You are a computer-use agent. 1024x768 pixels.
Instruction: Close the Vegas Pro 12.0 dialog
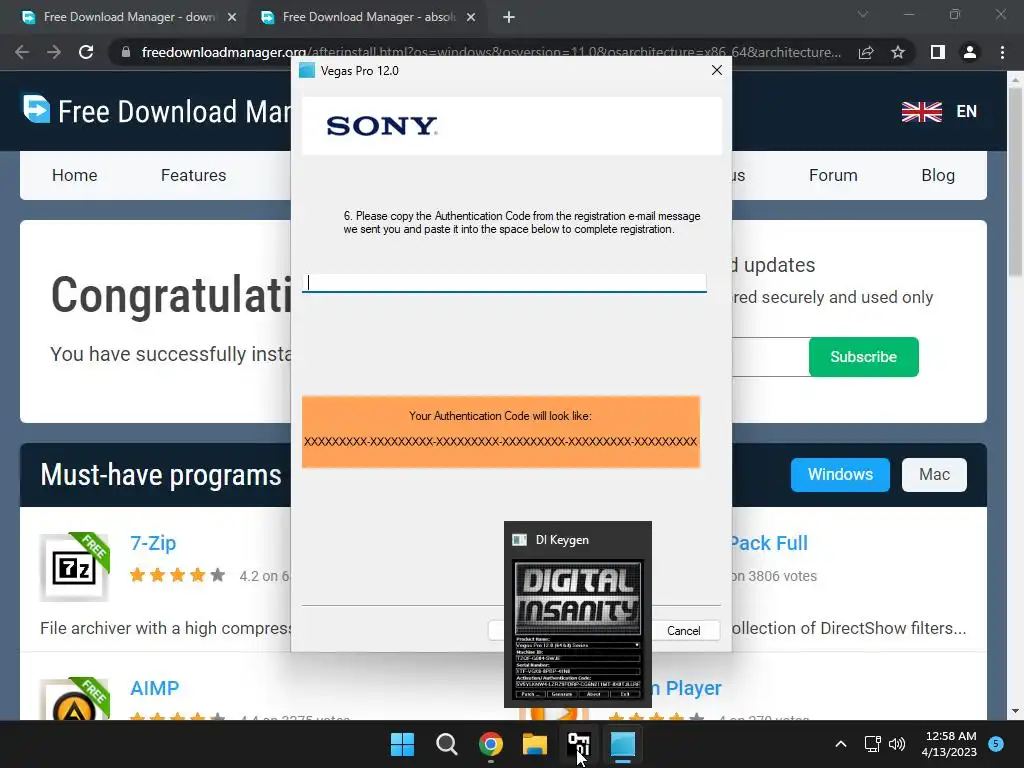pyautogui.click(x=716, y=70)
